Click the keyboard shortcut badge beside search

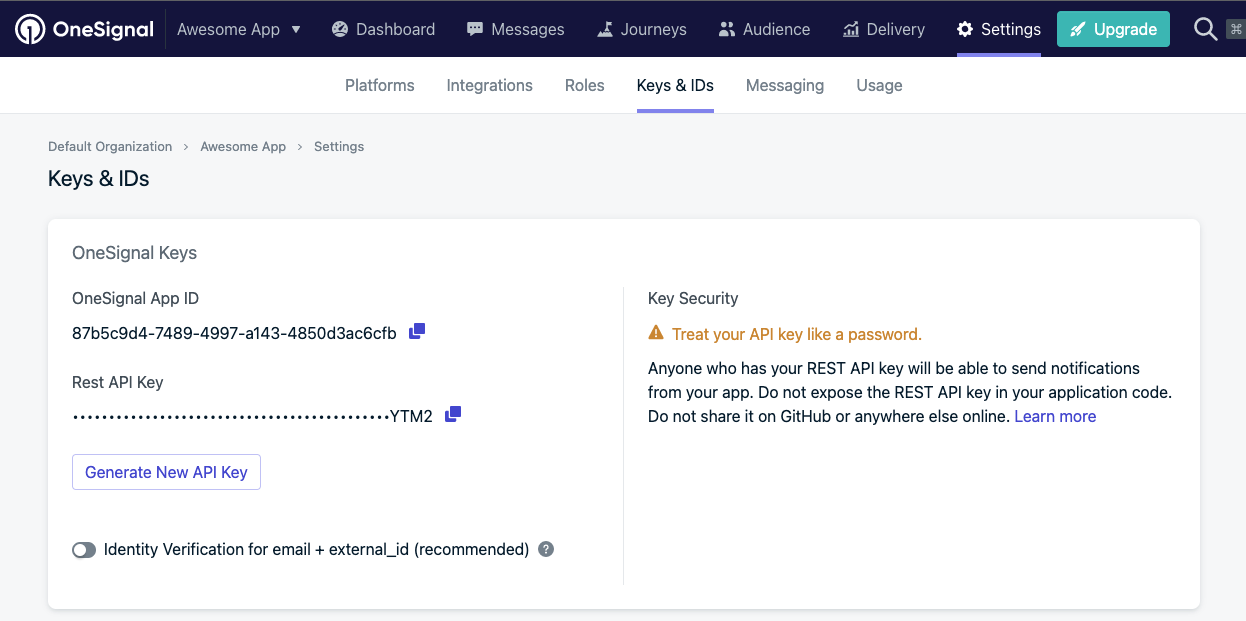point(1236,29)
